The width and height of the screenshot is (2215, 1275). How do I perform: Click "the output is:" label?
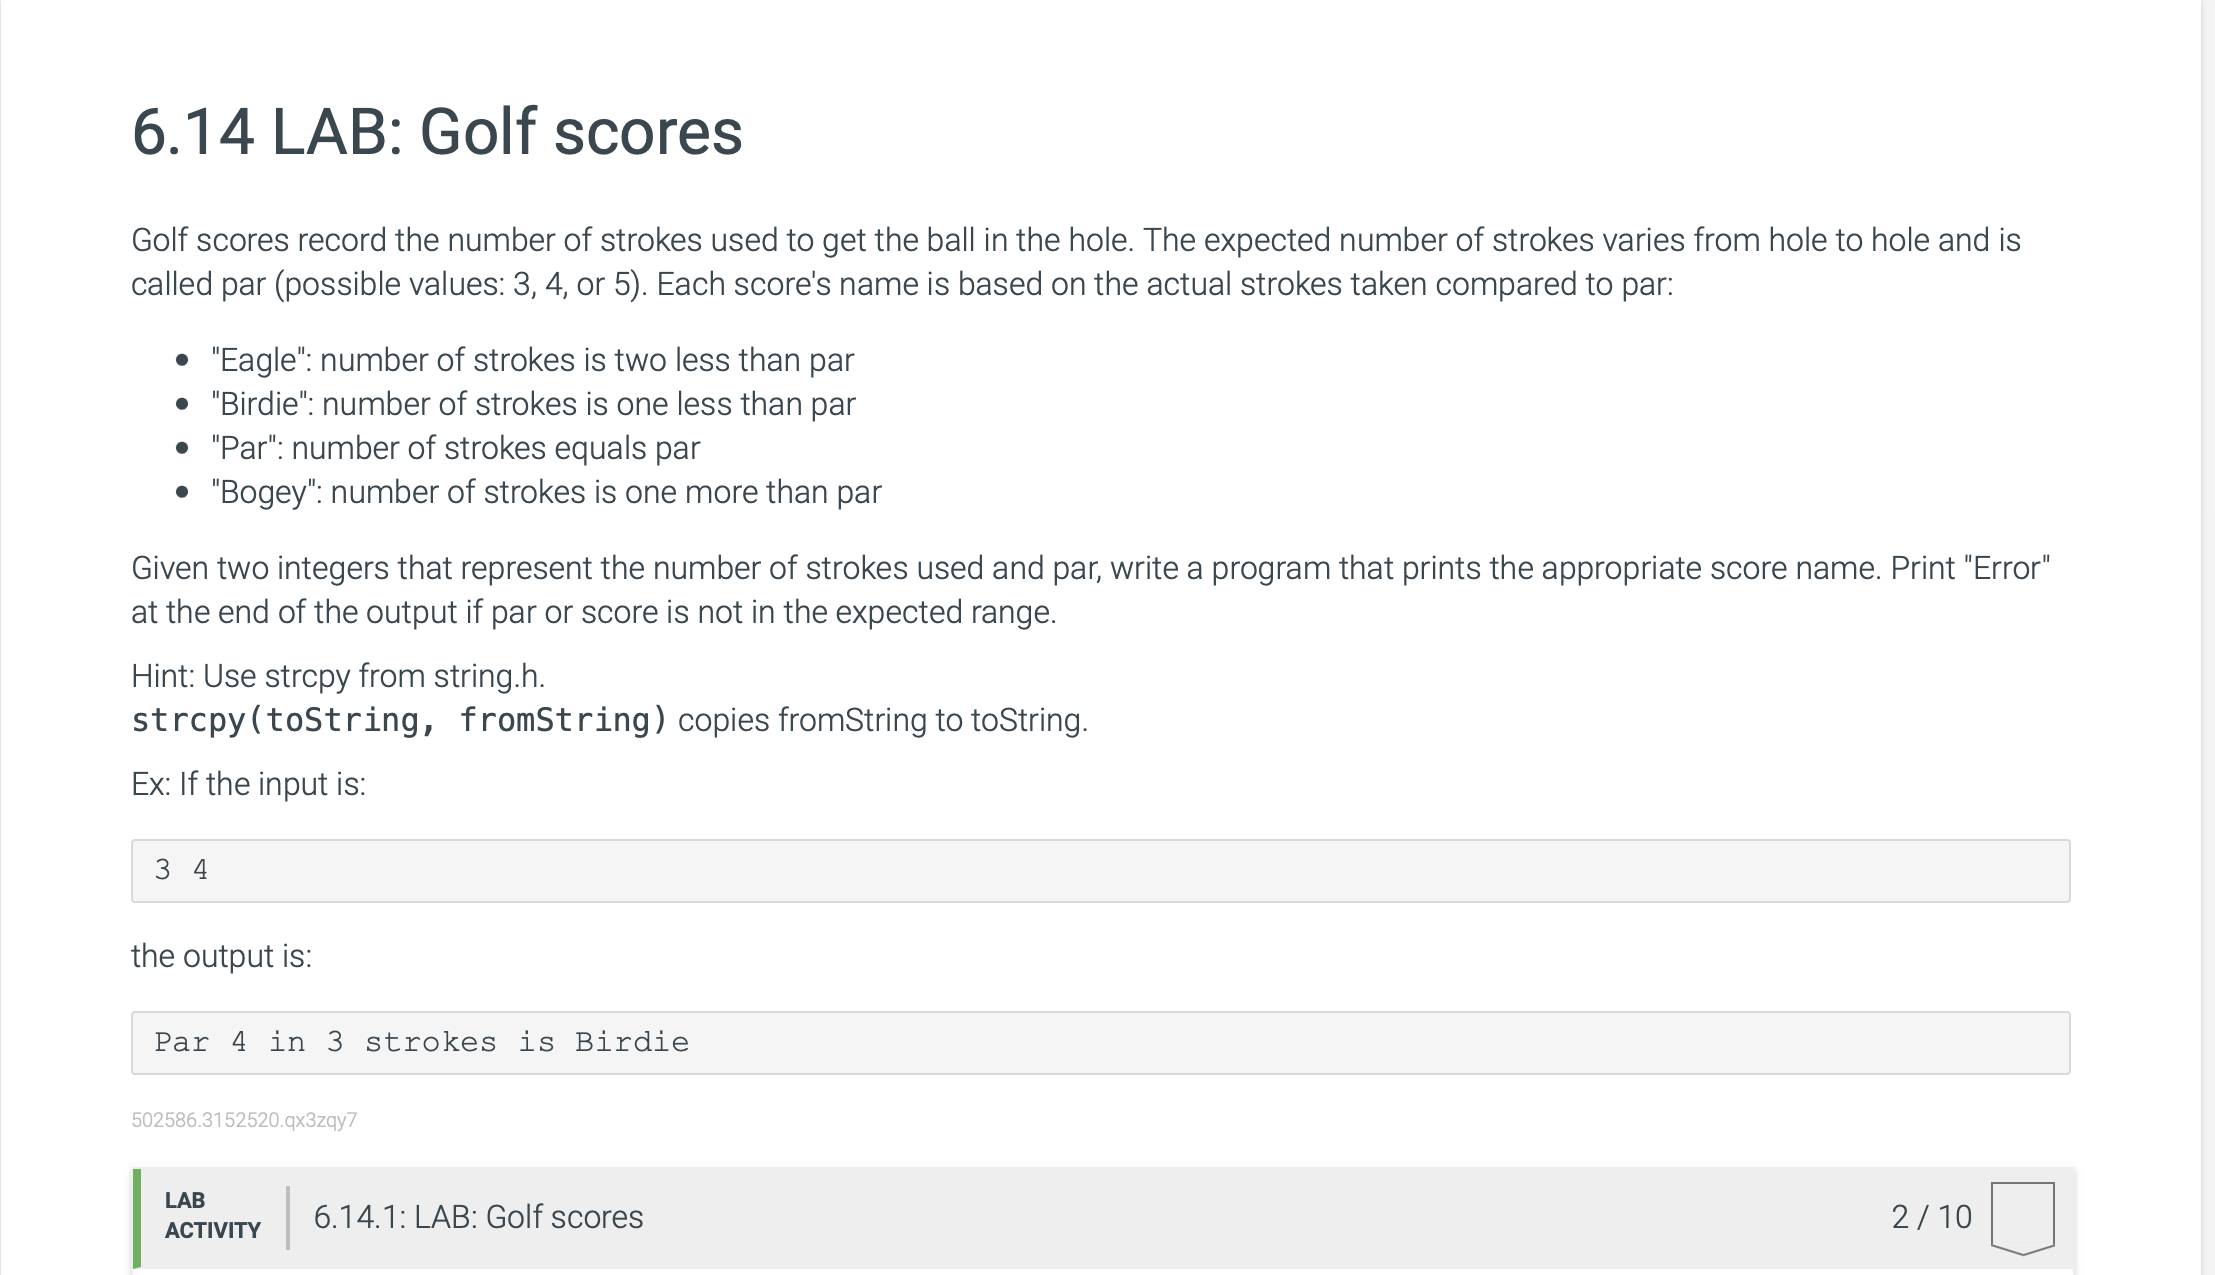point(221,956)
